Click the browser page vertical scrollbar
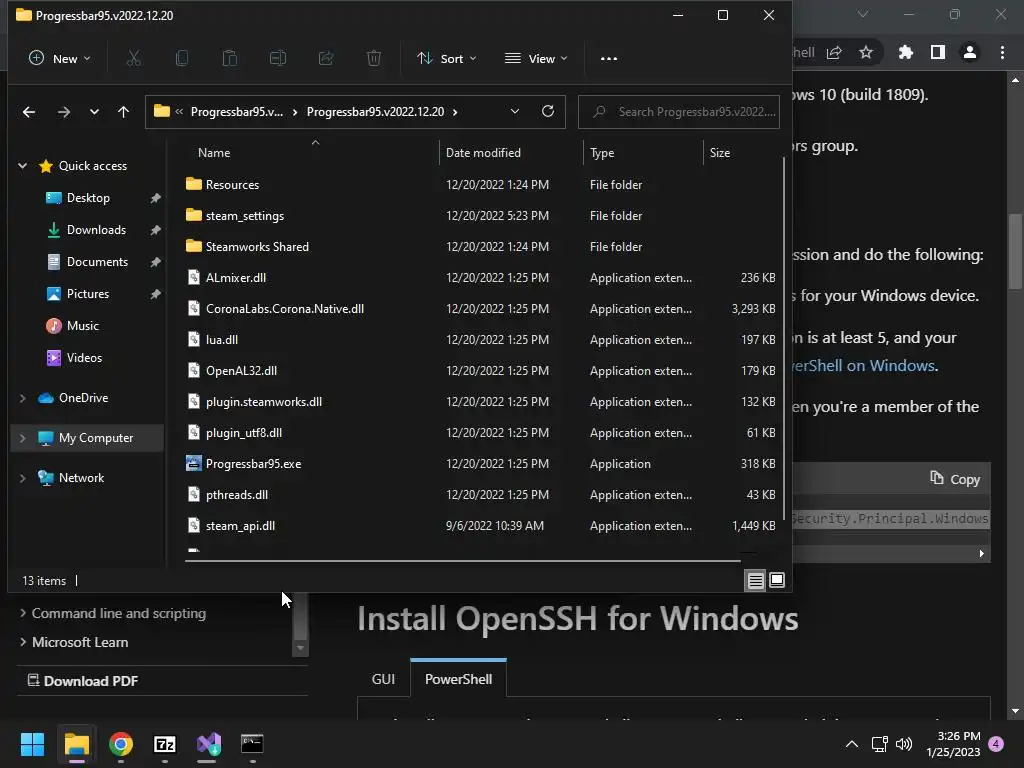Image resolution: width=1024 pixels, height=768 pixels. (x=1015, y=251)
